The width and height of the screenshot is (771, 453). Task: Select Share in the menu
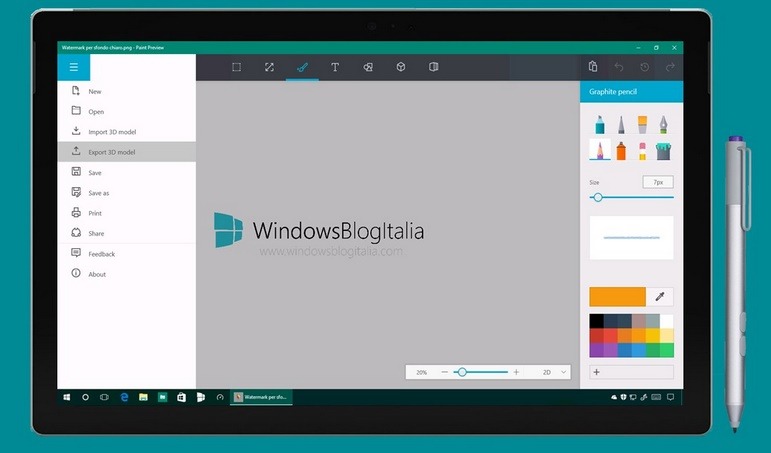127,233
